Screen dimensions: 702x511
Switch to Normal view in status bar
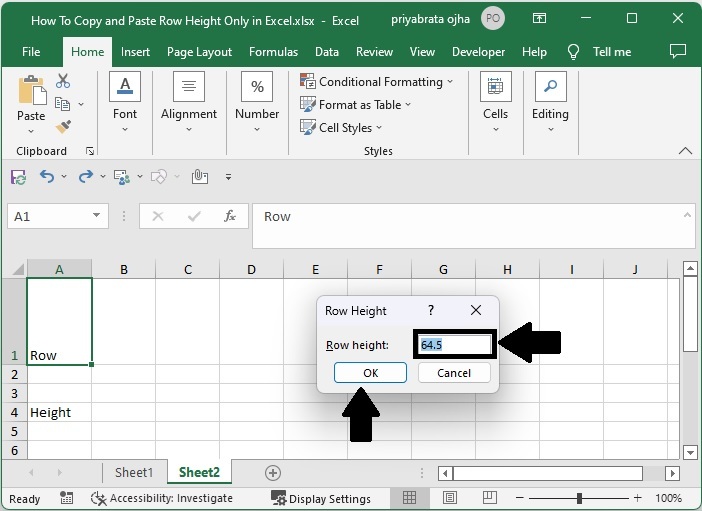[x=410, y=498]
